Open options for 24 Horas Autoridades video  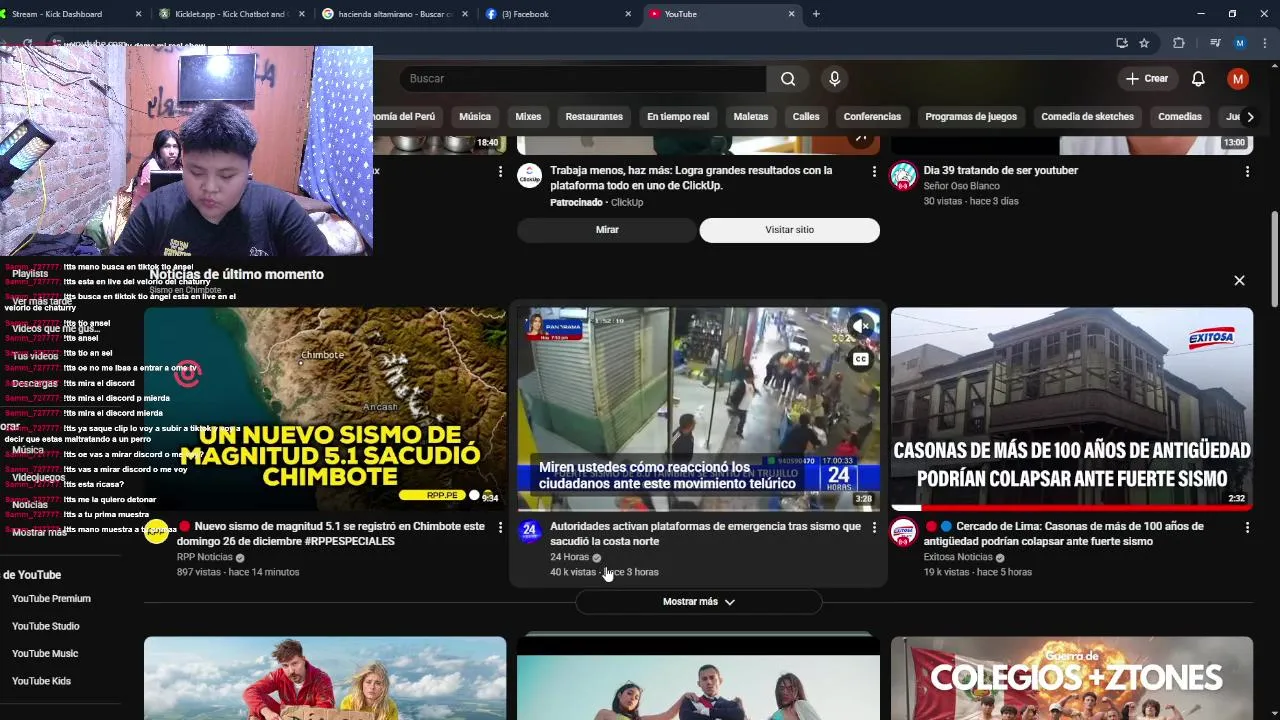(x=874, y=527)
